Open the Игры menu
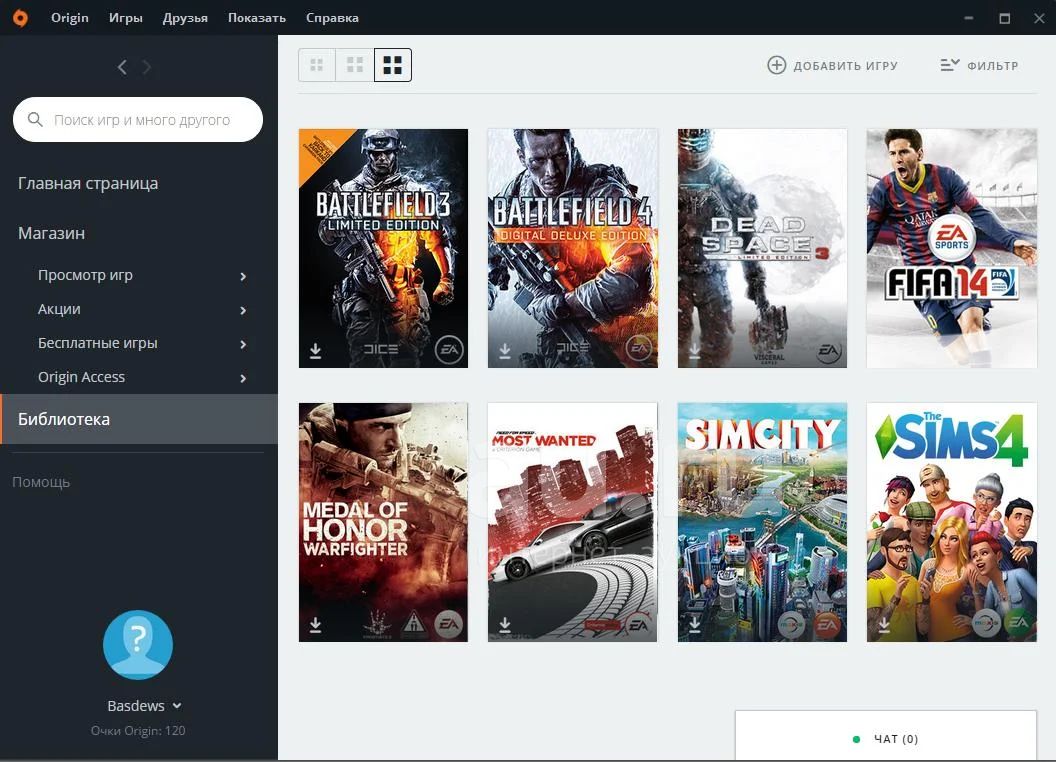This screenshot has height=762, width=1056. click(126, 18)
